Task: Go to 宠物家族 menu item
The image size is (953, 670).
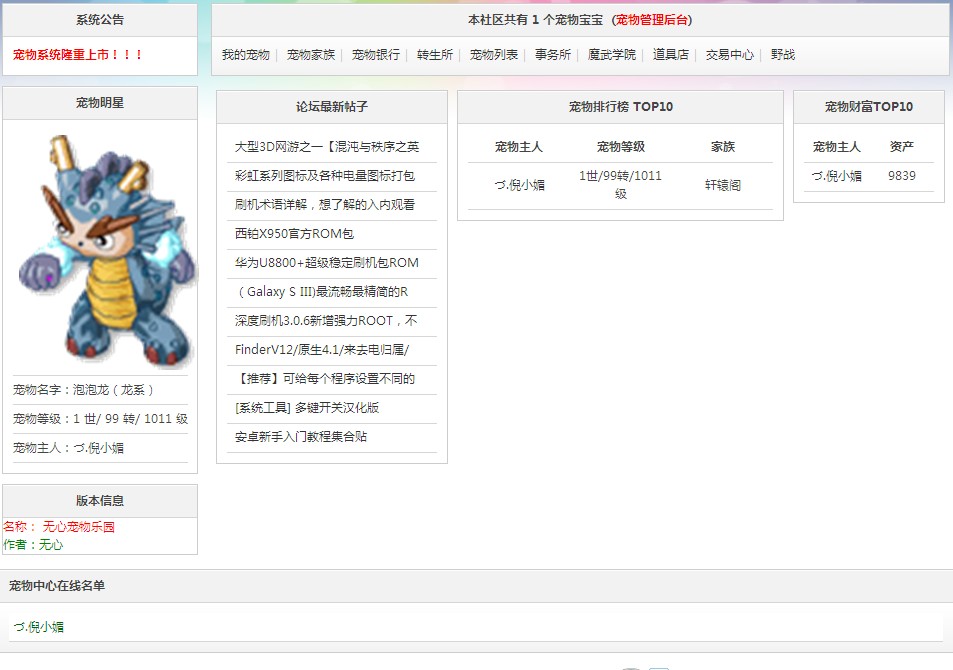Action: [311, 55]
